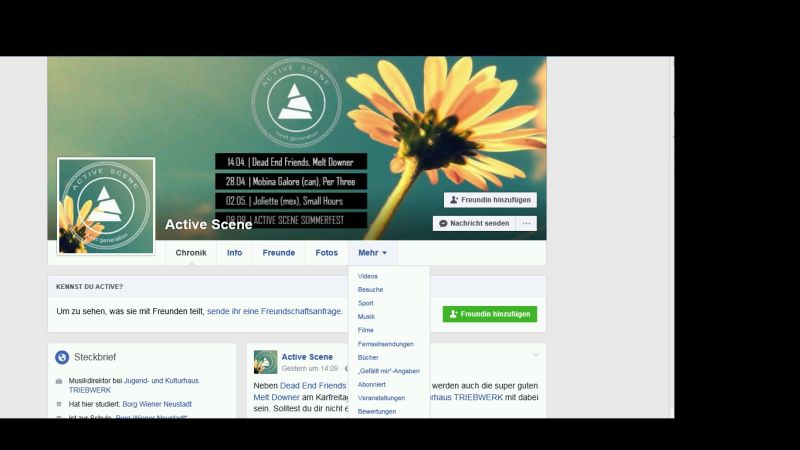Switch to the Freunde tab
Viewport: 800px width, 450px height.
coord(279,253)
